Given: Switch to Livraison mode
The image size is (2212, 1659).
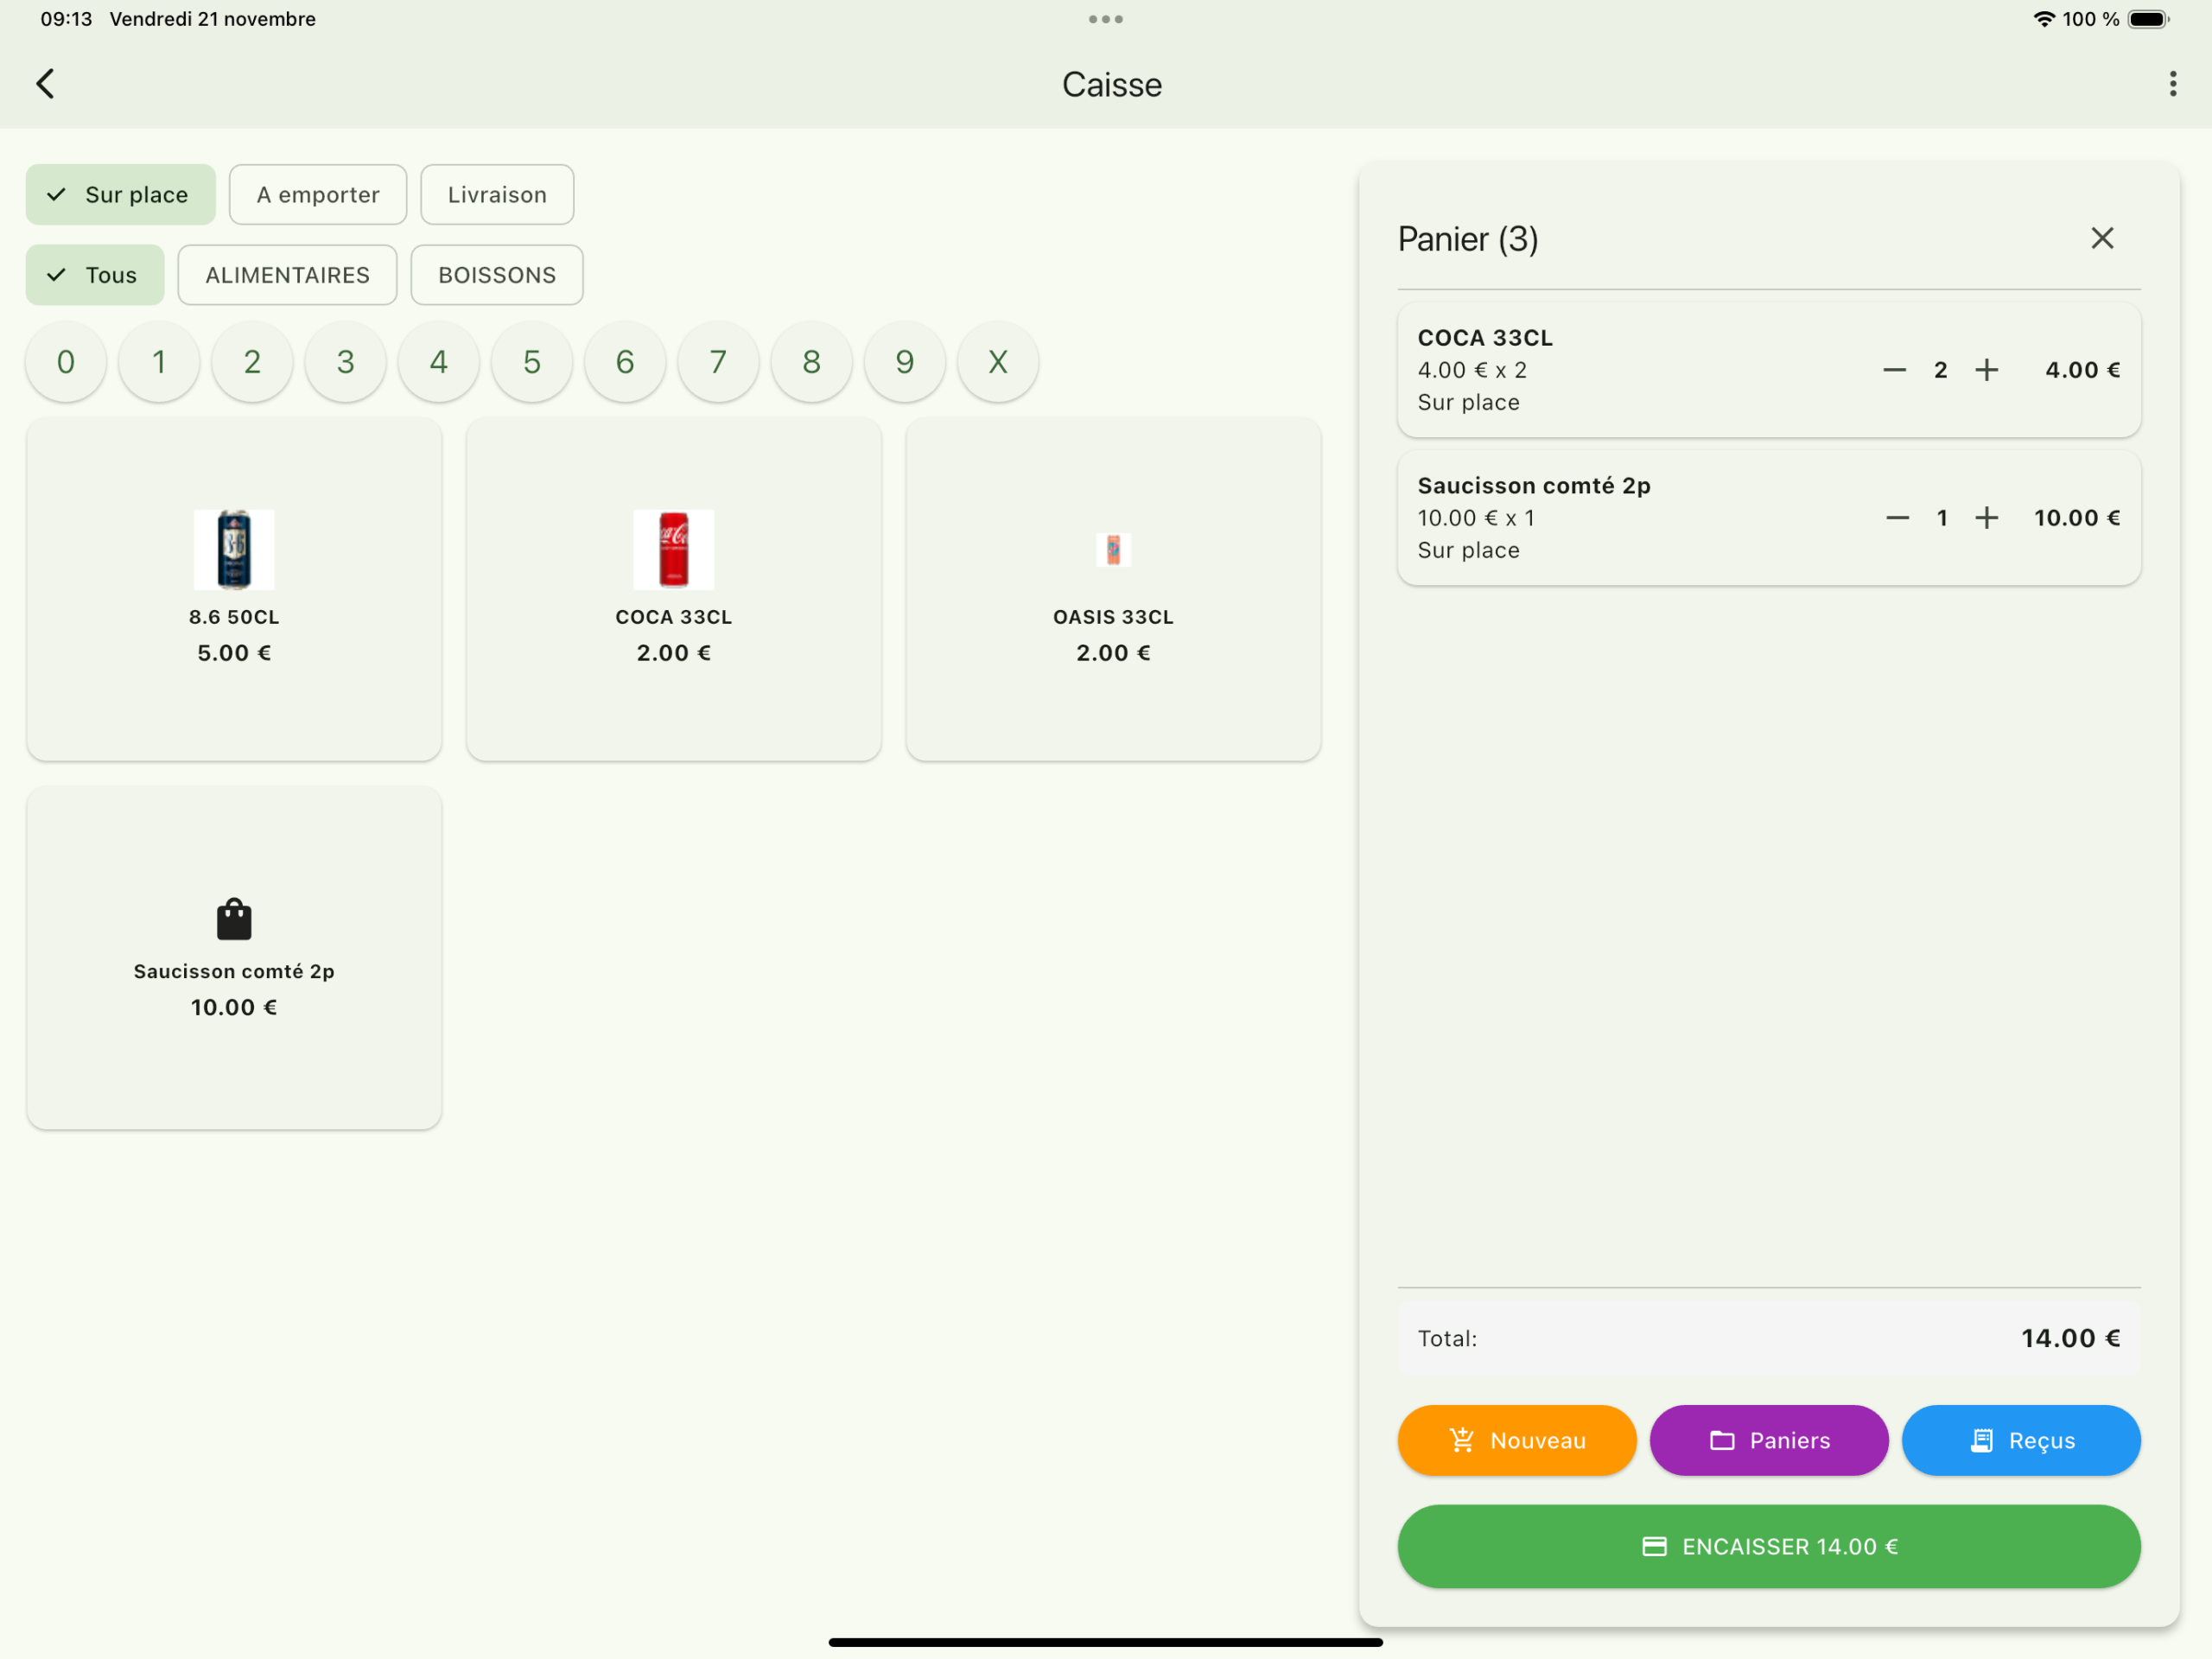Looking at the screenshot, I should pos(497,195).
